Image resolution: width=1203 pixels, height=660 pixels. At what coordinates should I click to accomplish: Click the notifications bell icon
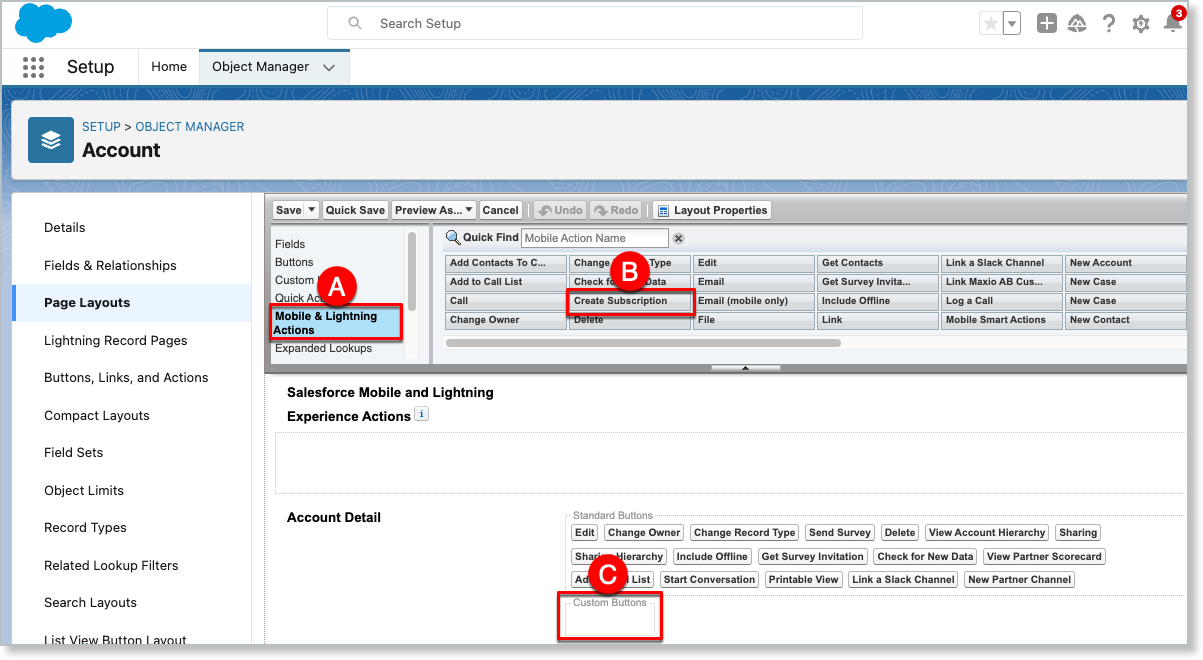coord(1173,24)
